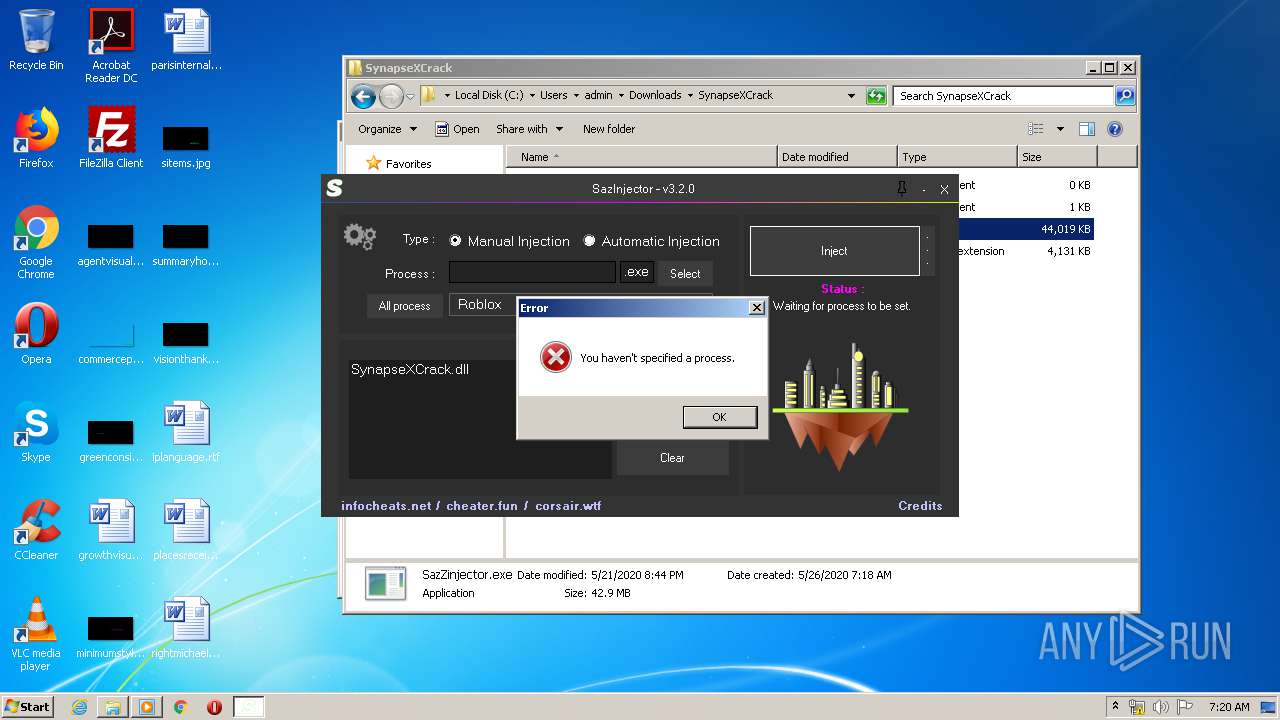Click SazZinjector.exe thumbnail in details pane
The image size is (1280, 720).
(385, 583)
